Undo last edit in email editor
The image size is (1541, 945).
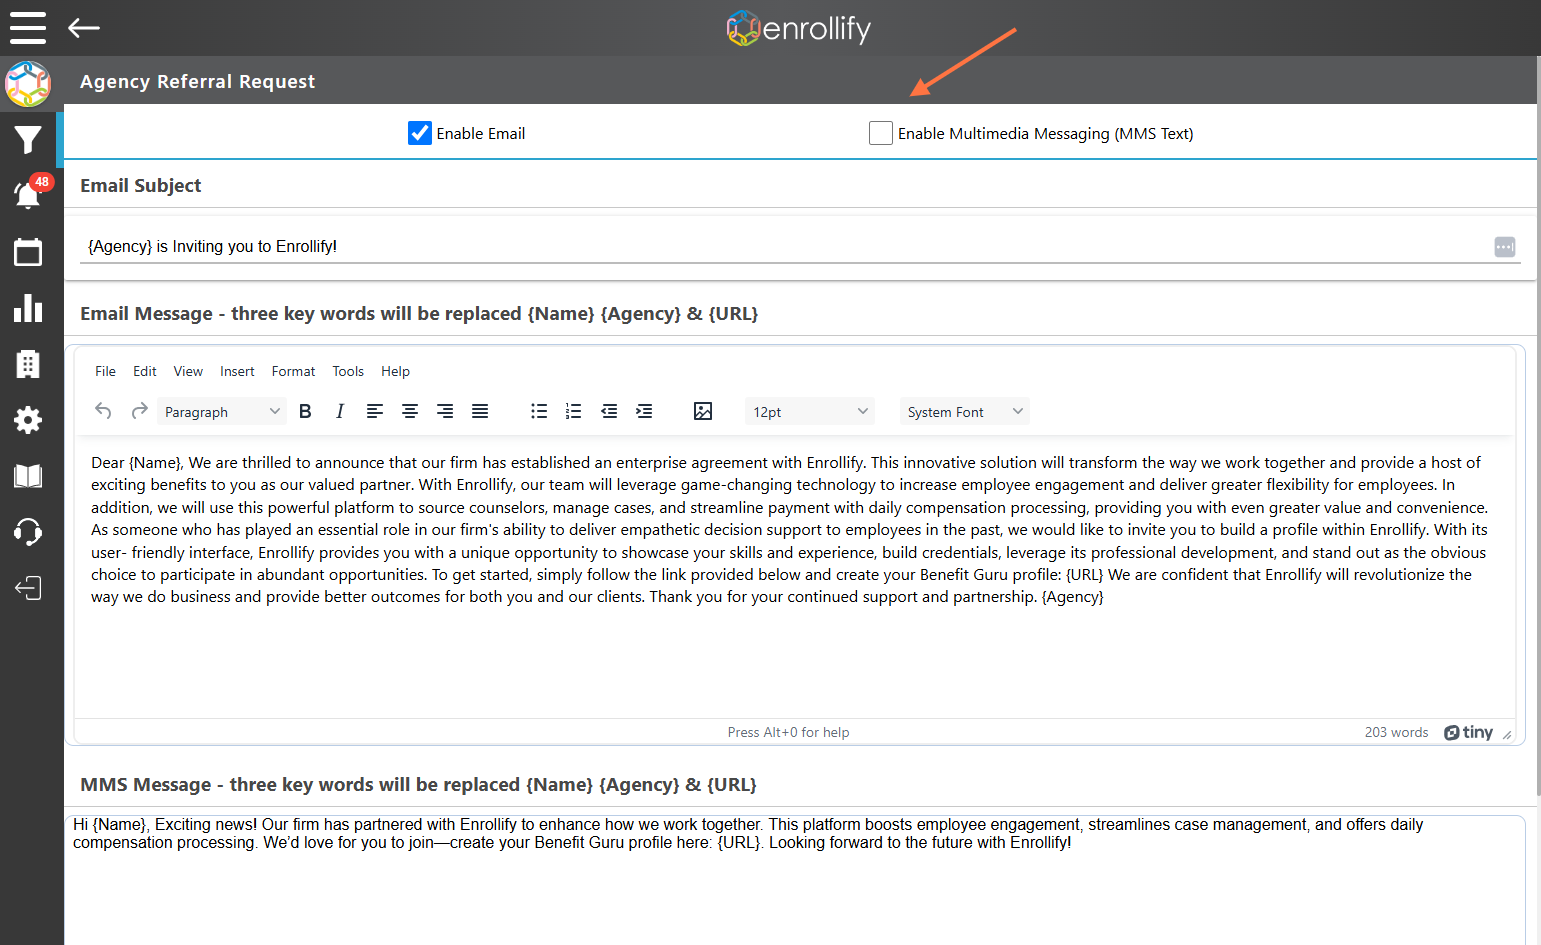[103, 411]
